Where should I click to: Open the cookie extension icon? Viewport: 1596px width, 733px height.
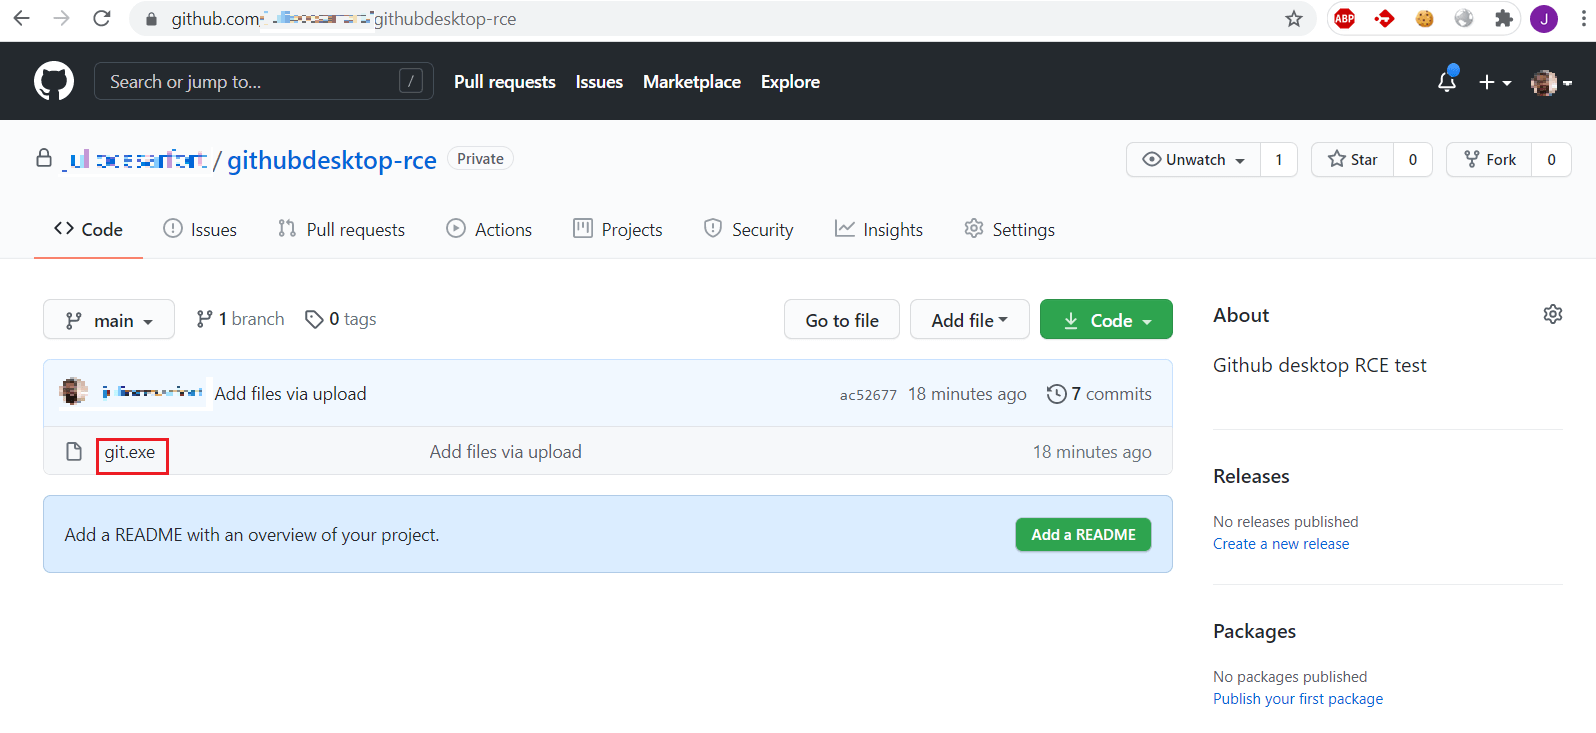1425,18
